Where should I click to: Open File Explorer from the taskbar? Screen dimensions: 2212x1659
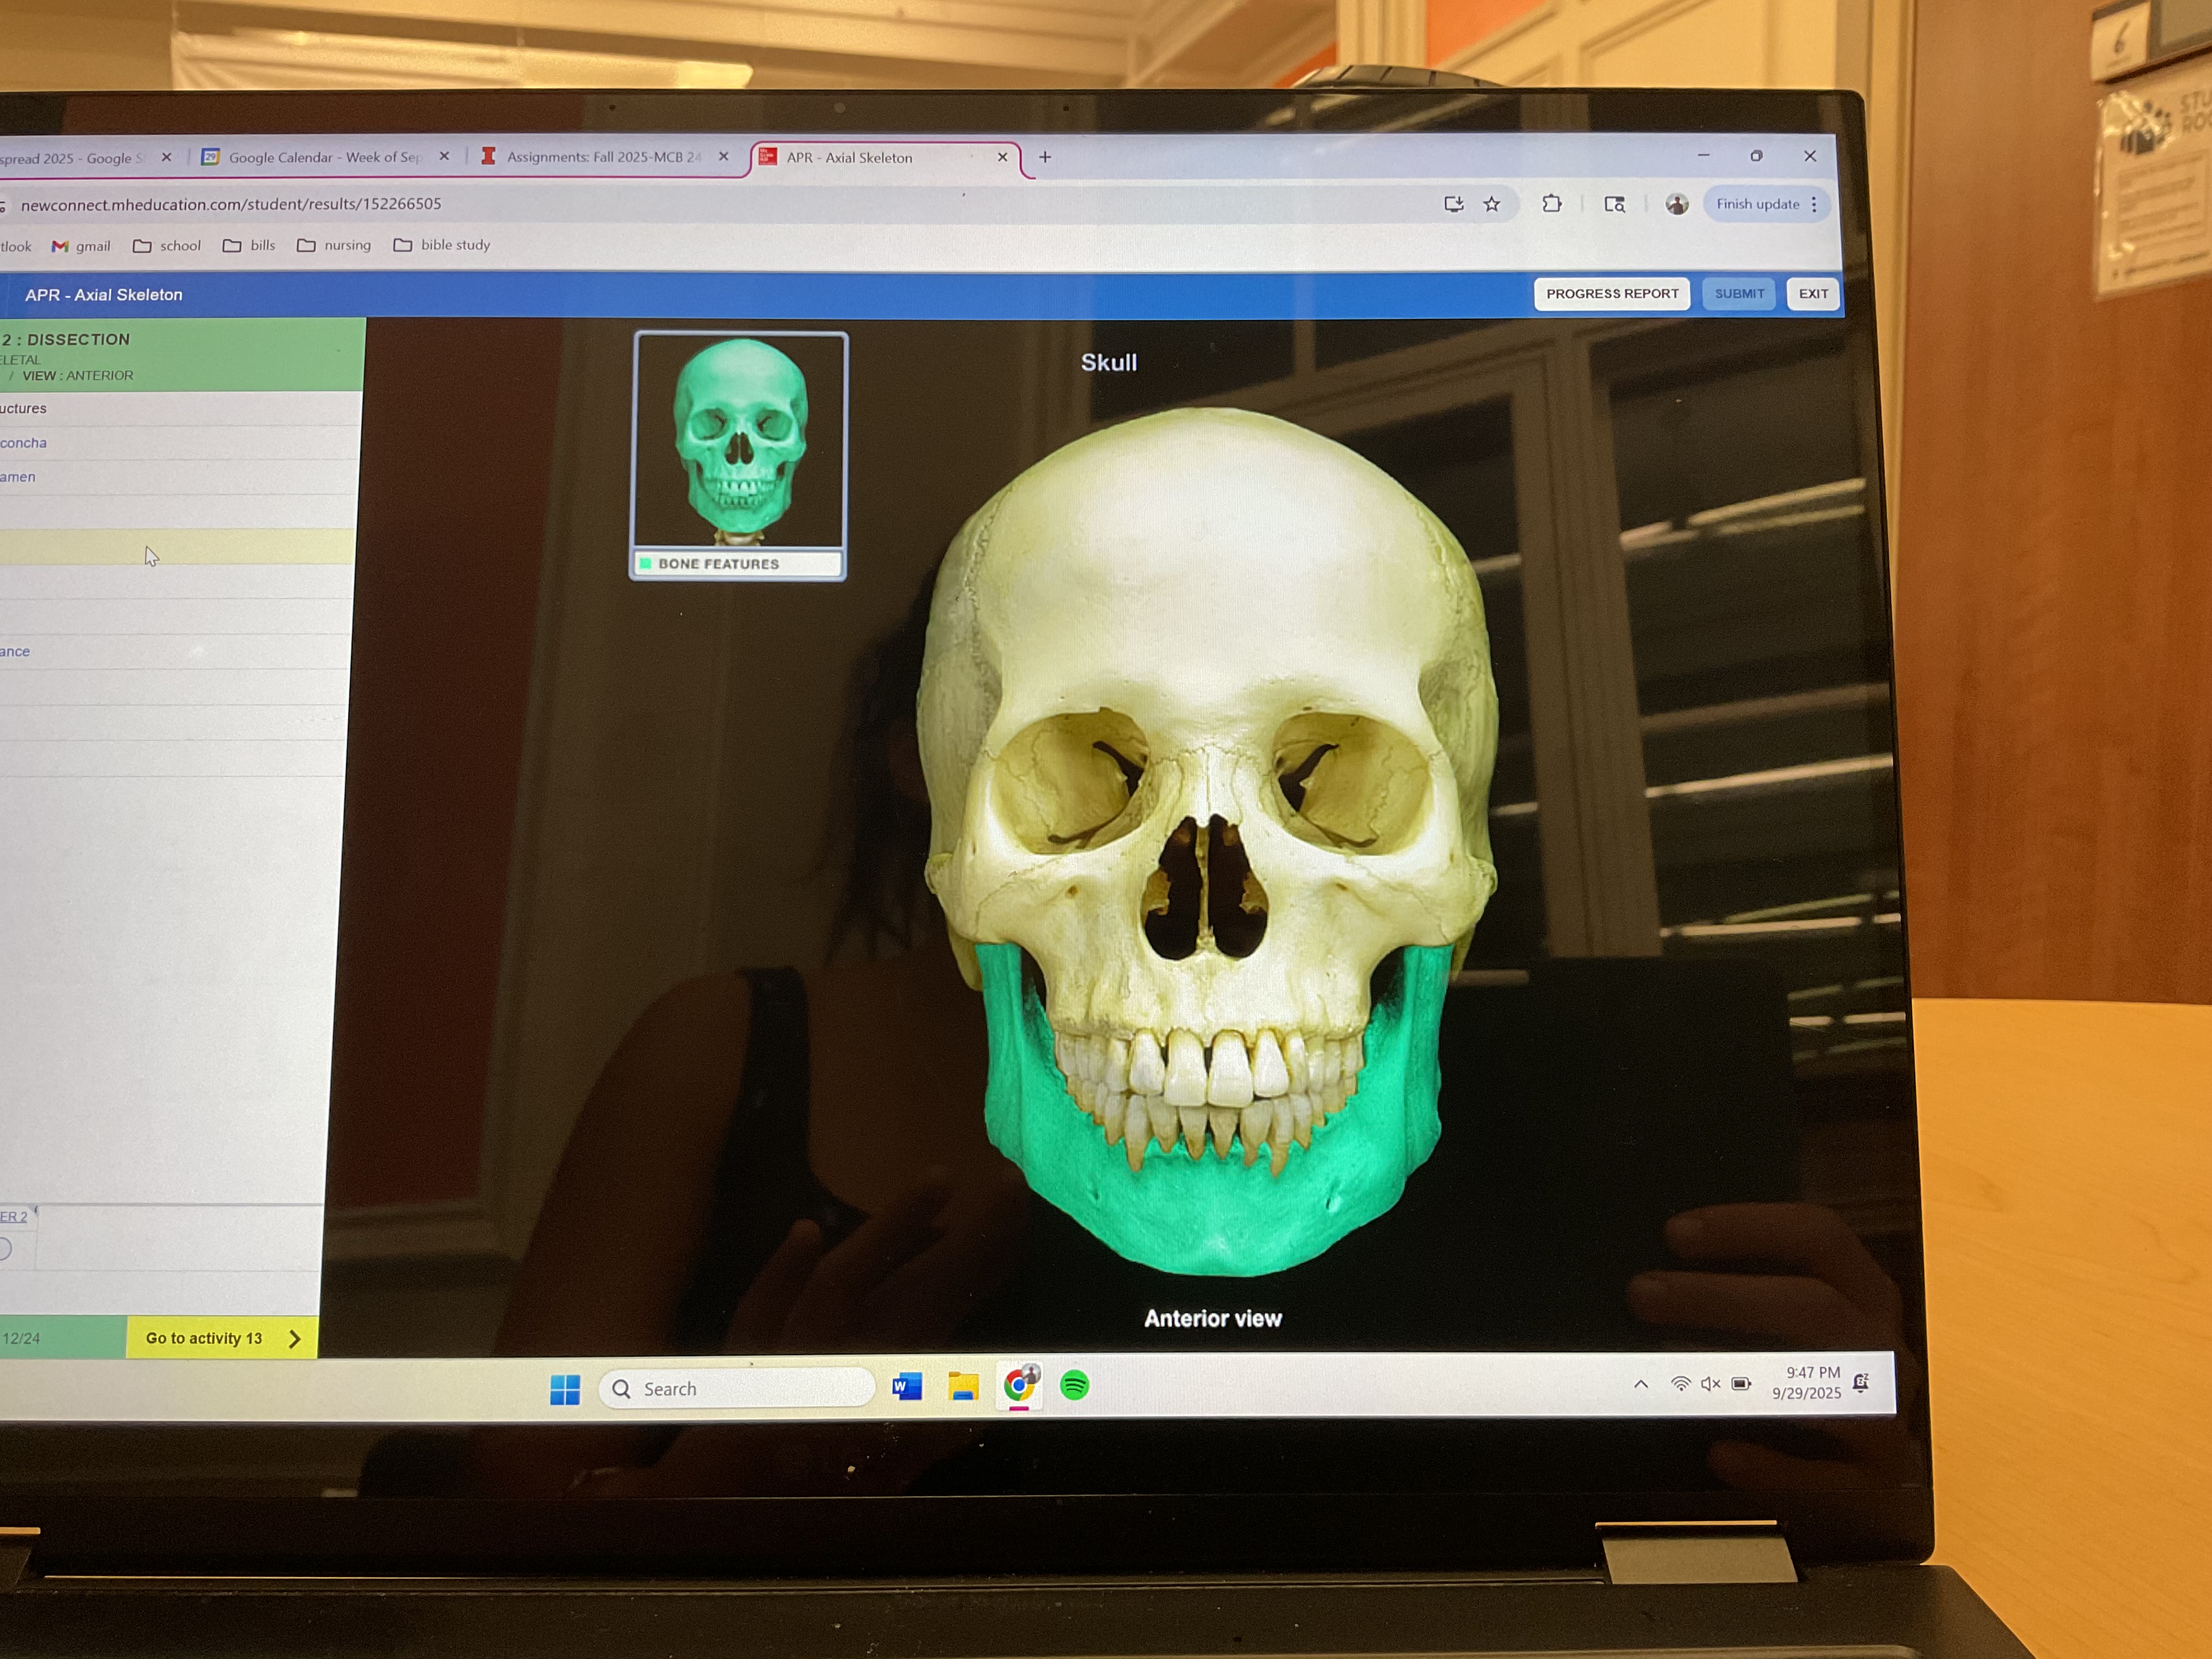click(x=963, y=1386)
